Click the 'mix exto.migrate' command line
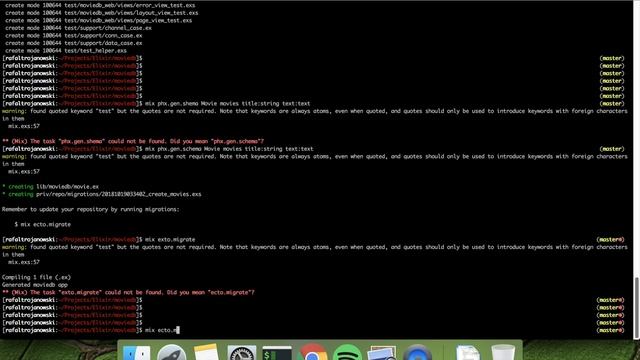This screenshot has width=640, height=360. [x=170, y=239]
